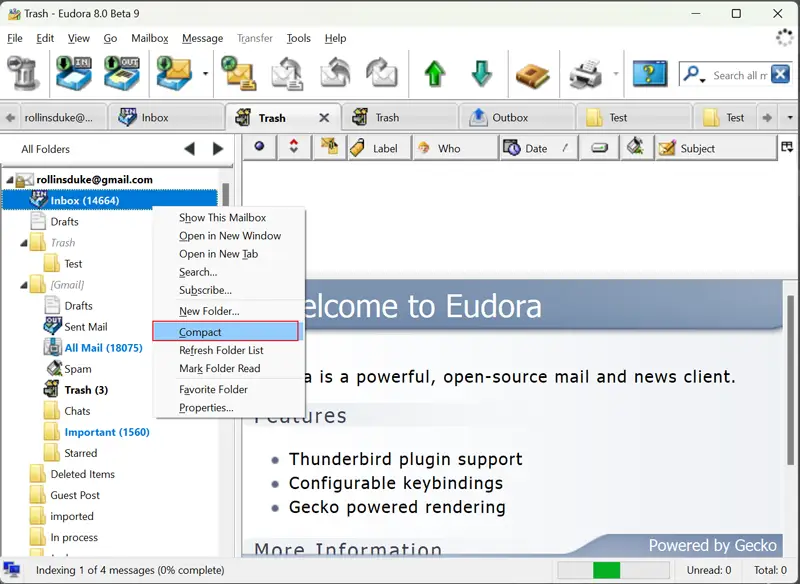Go to next message with green down arrow
The image size is (800, 584).
(481, 74)
